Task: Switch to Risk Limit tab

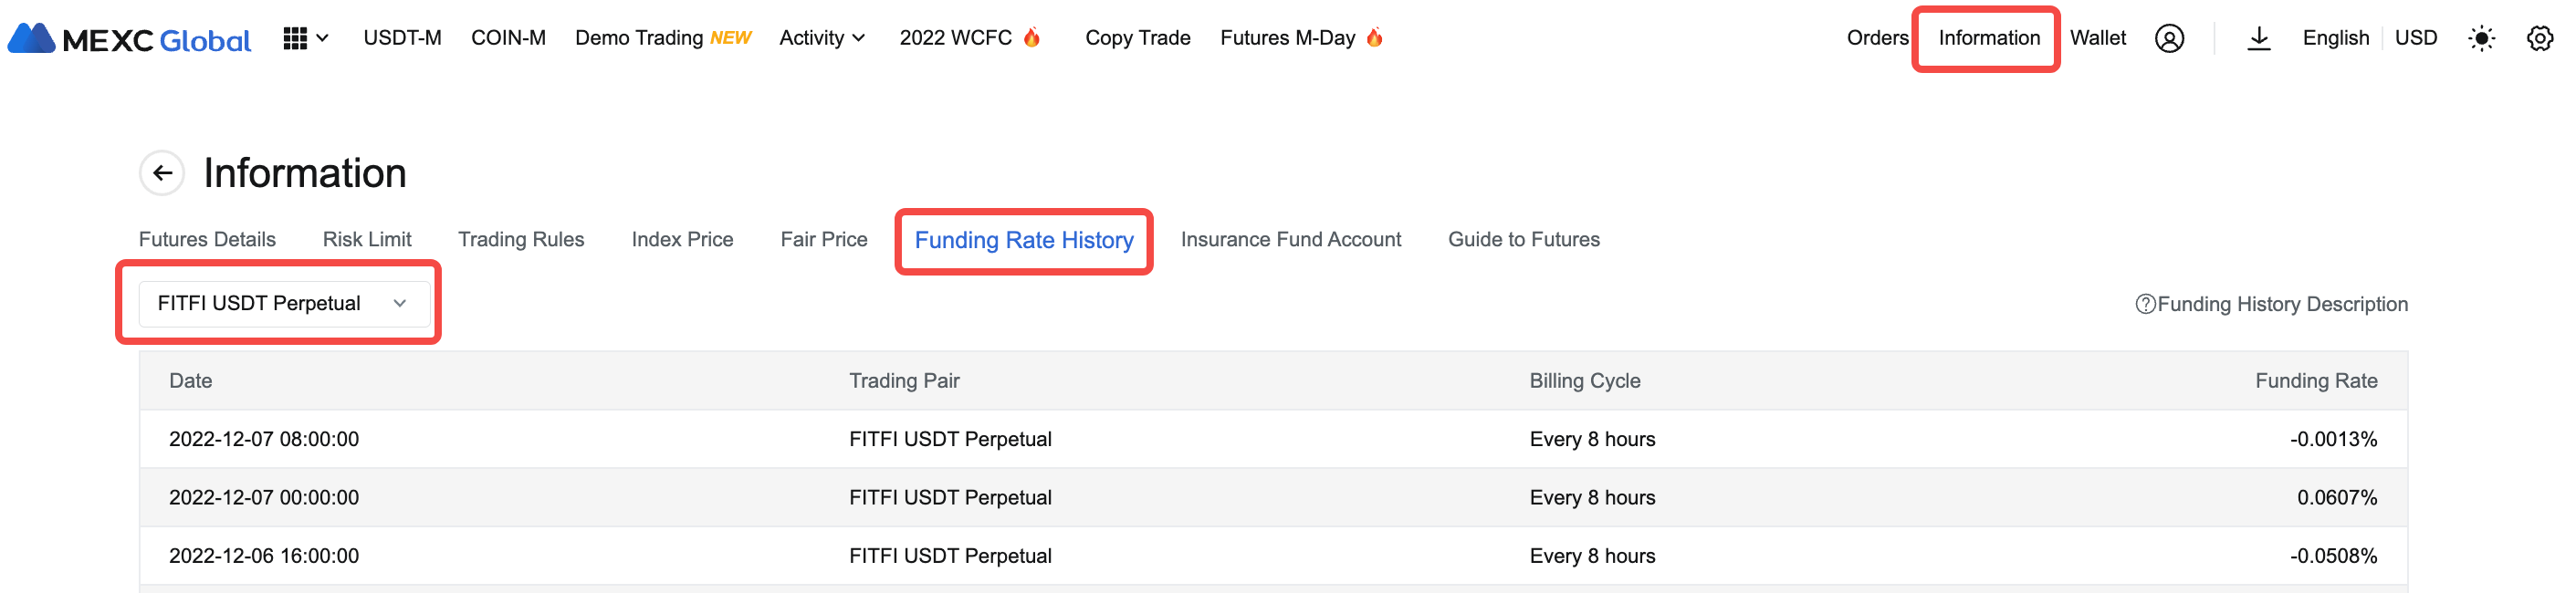Action: point(367,239)
